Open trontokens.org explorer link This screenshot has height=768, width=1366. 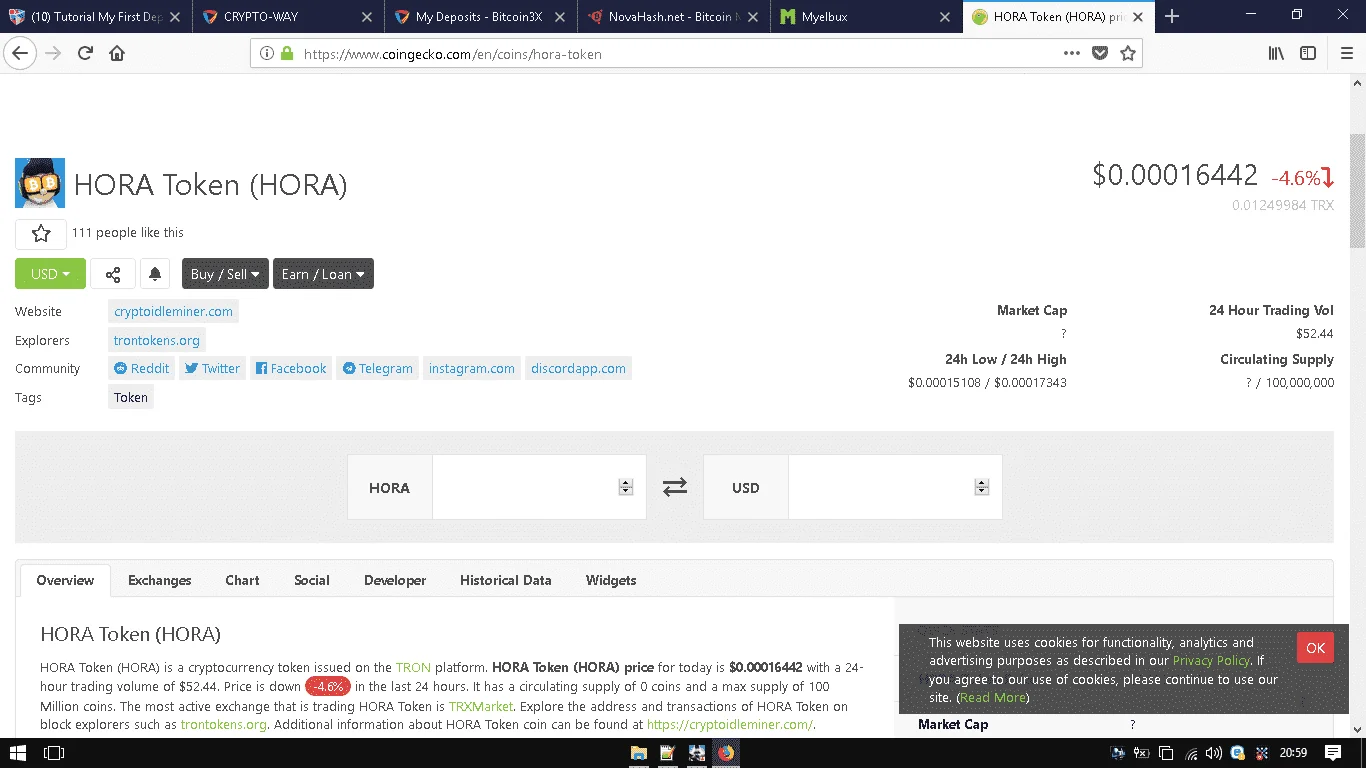coord(157,340)
